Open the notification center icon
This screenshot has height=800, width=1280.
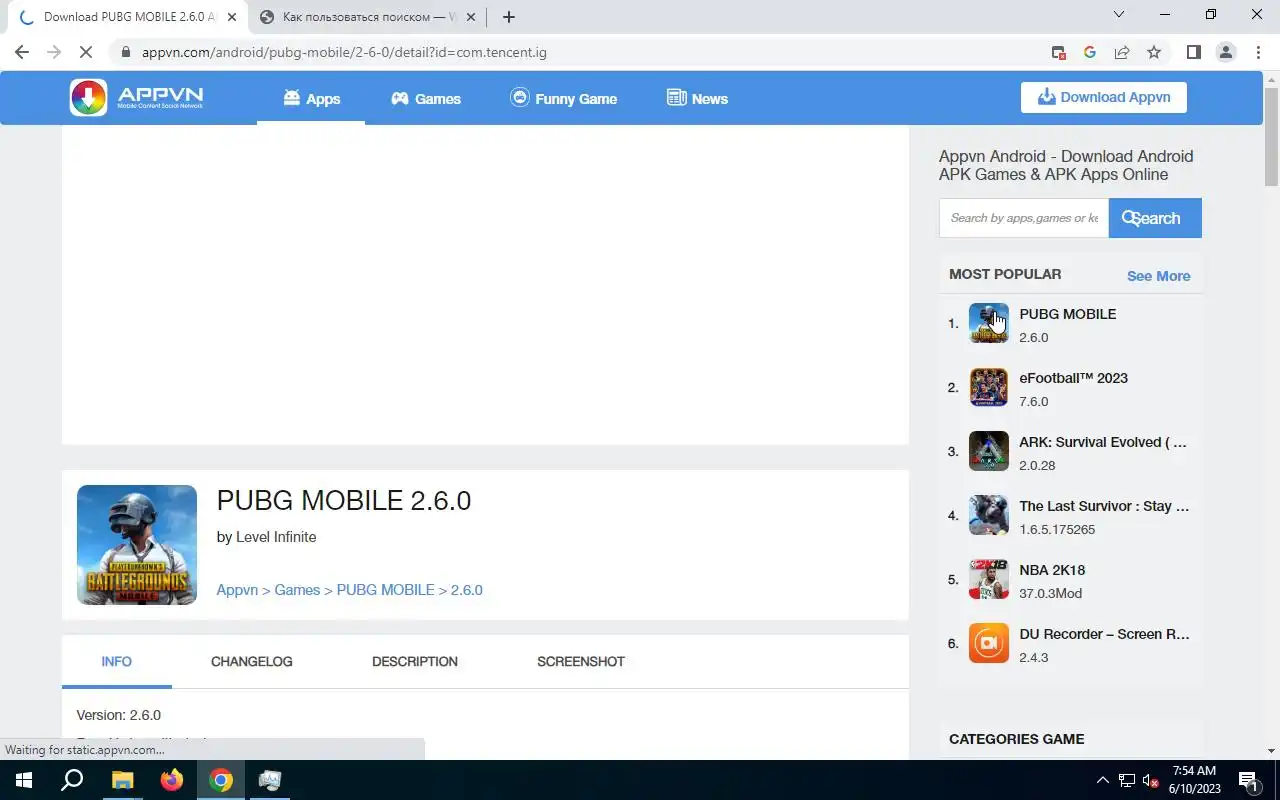point(1248,780)
